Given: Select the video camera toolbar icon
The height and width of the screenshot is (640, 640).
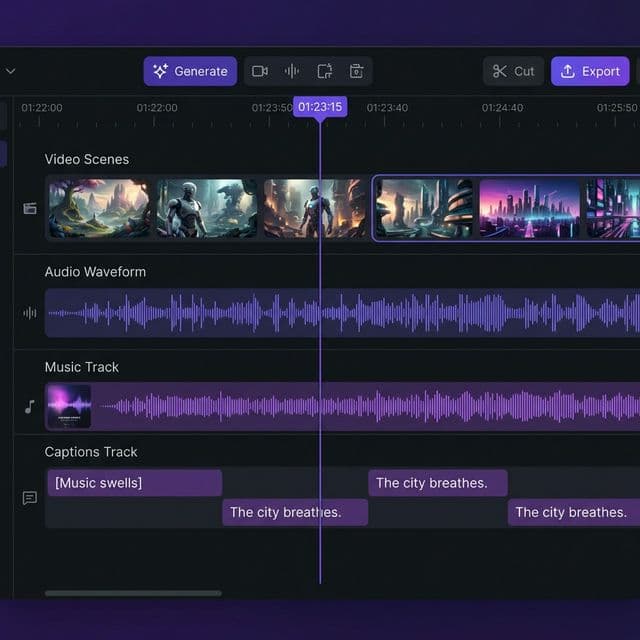Looking at the screenshot, I should tap(260, 71).
